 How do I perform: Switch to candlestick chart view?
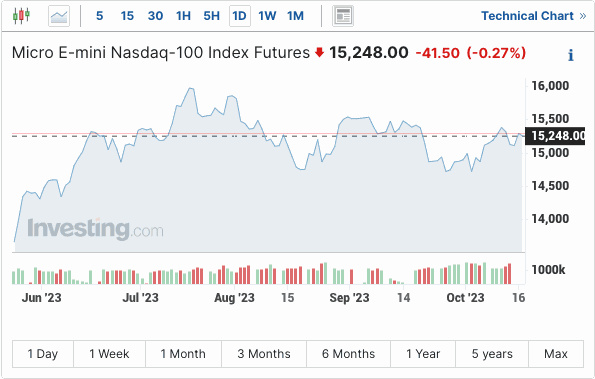(21, 16)
